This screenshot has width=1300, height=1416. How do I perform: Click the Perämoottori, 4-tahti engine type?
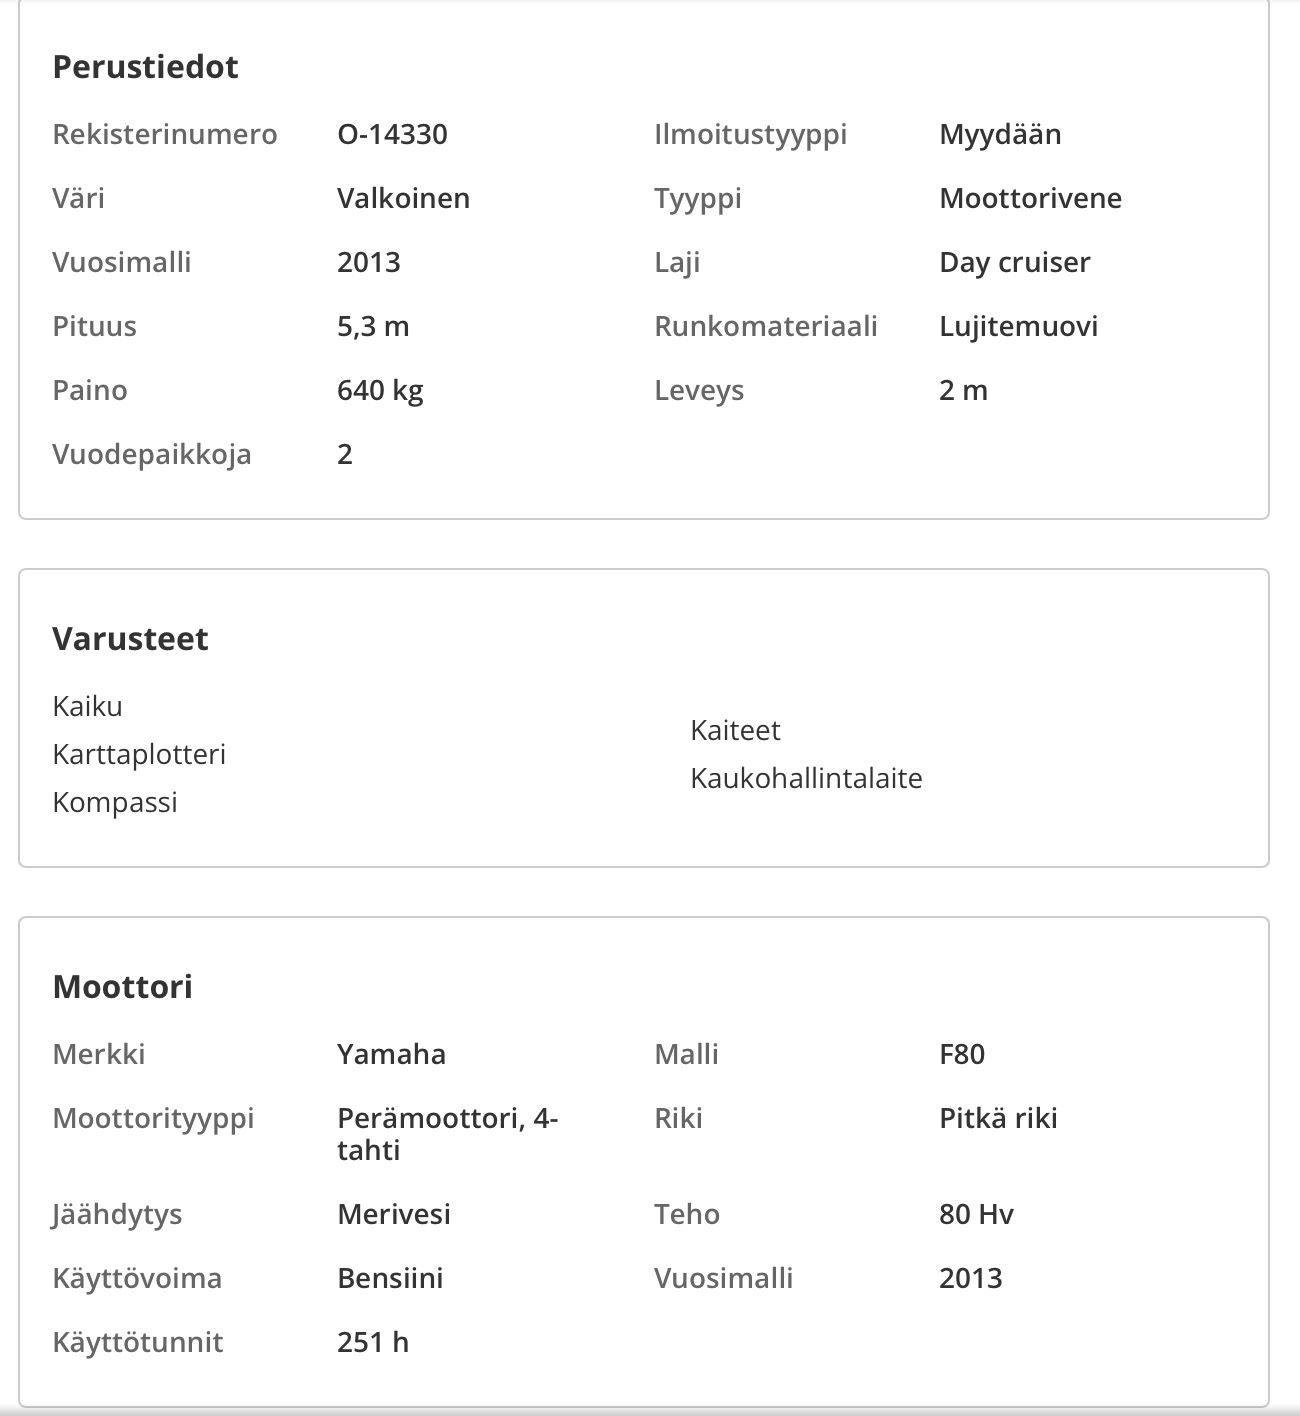[447, 1134]
